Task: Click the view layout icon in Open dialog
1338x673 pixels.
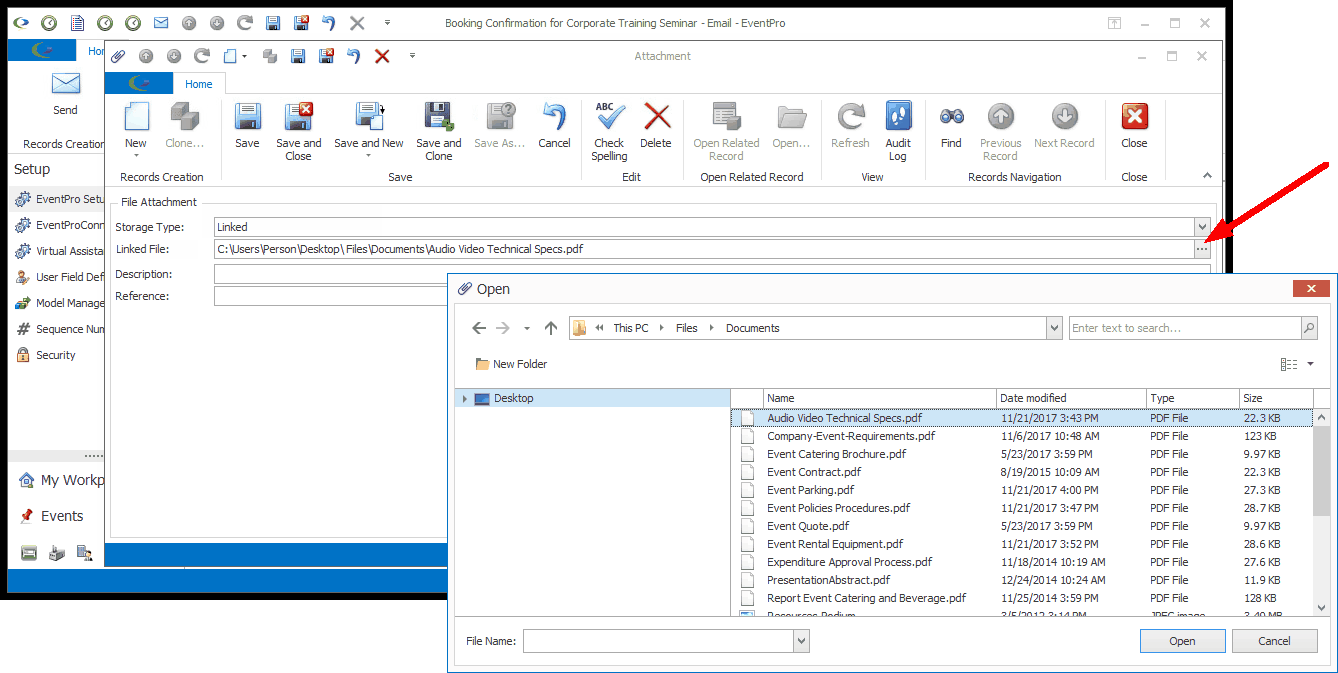Action: click(1289, 364)
